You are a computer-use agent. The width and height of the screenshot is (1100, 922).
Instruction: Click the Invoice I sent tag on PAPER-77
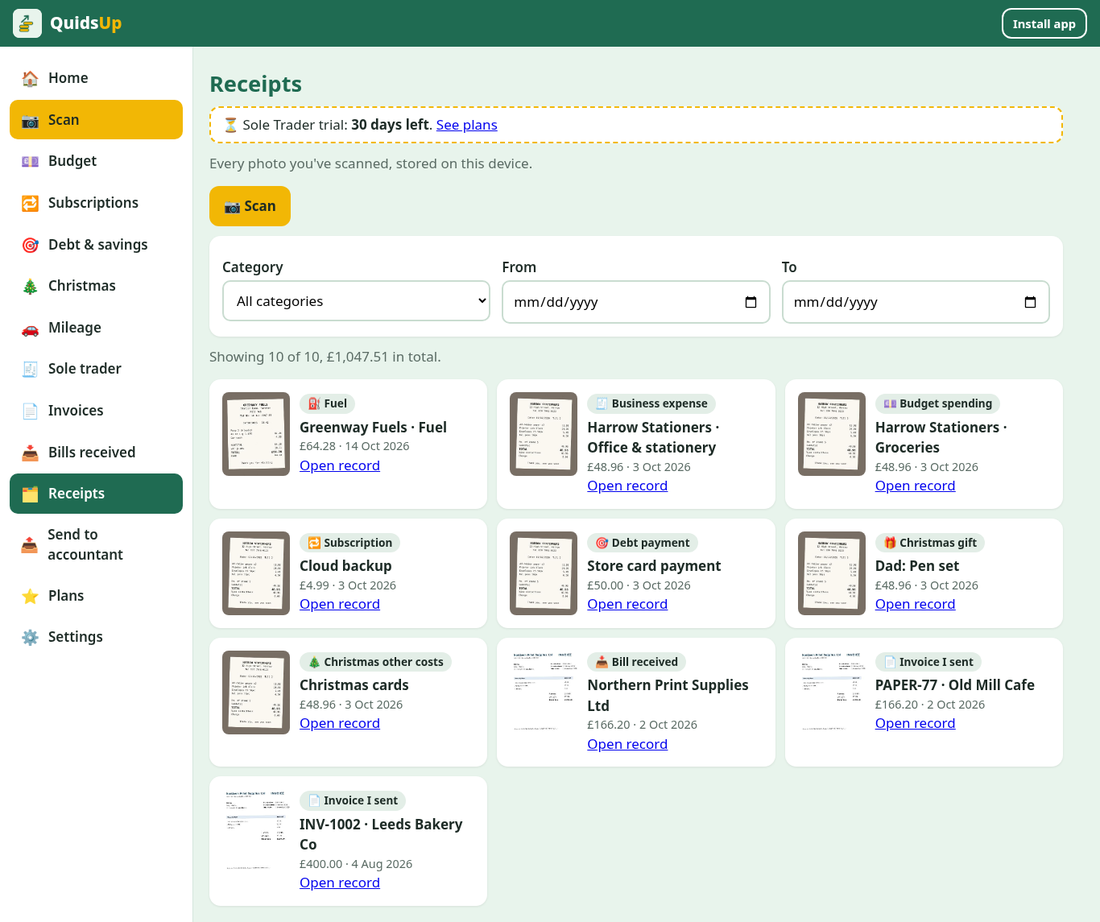tap(928, 662)
